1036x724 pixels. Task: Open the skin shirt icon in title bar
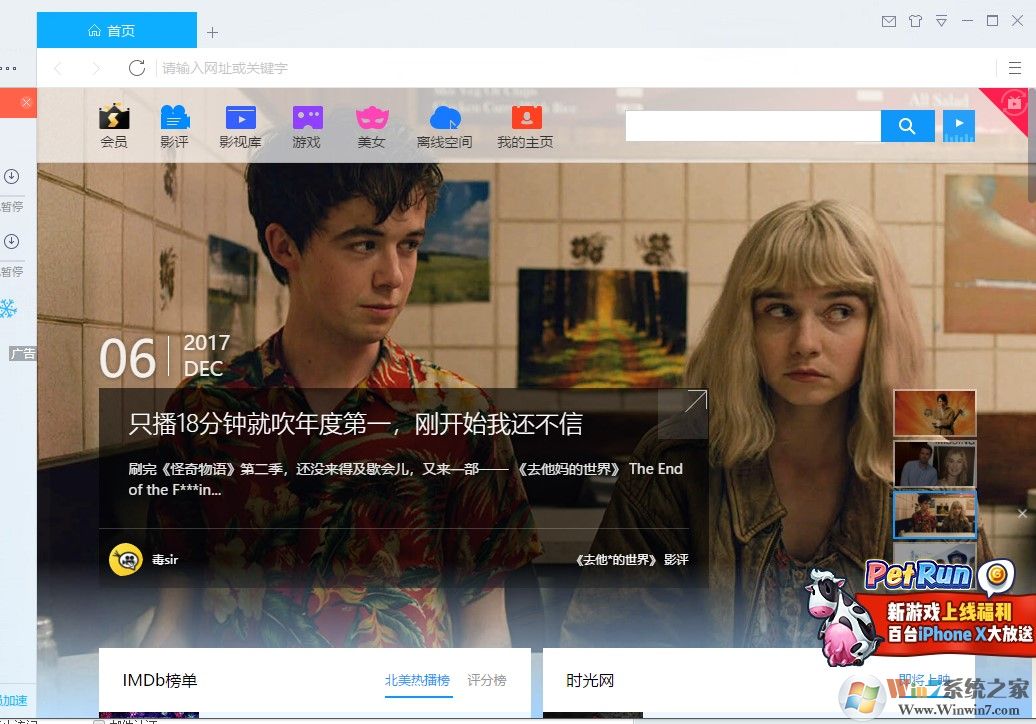pyautogui.click(x=915, y=21)
